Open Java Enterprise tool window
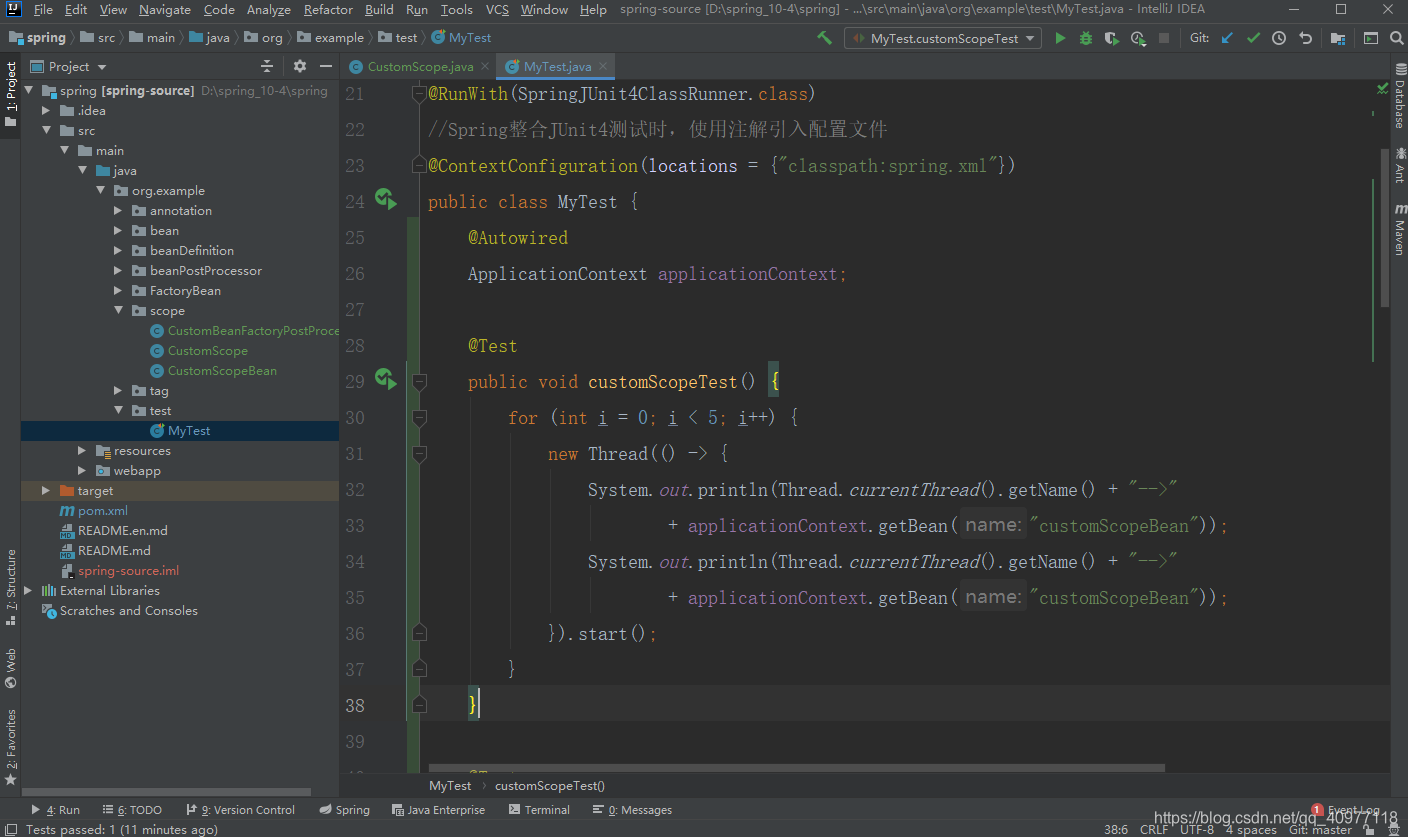The image size is (1408, 837). click(x=438, y=810)
